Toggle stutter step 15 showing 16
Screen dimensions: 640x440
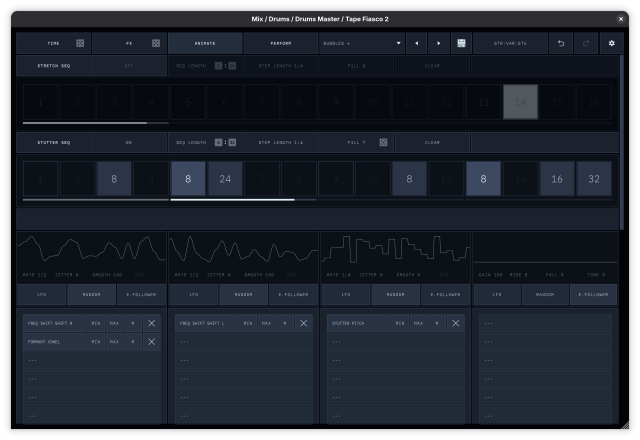point(557,179)
